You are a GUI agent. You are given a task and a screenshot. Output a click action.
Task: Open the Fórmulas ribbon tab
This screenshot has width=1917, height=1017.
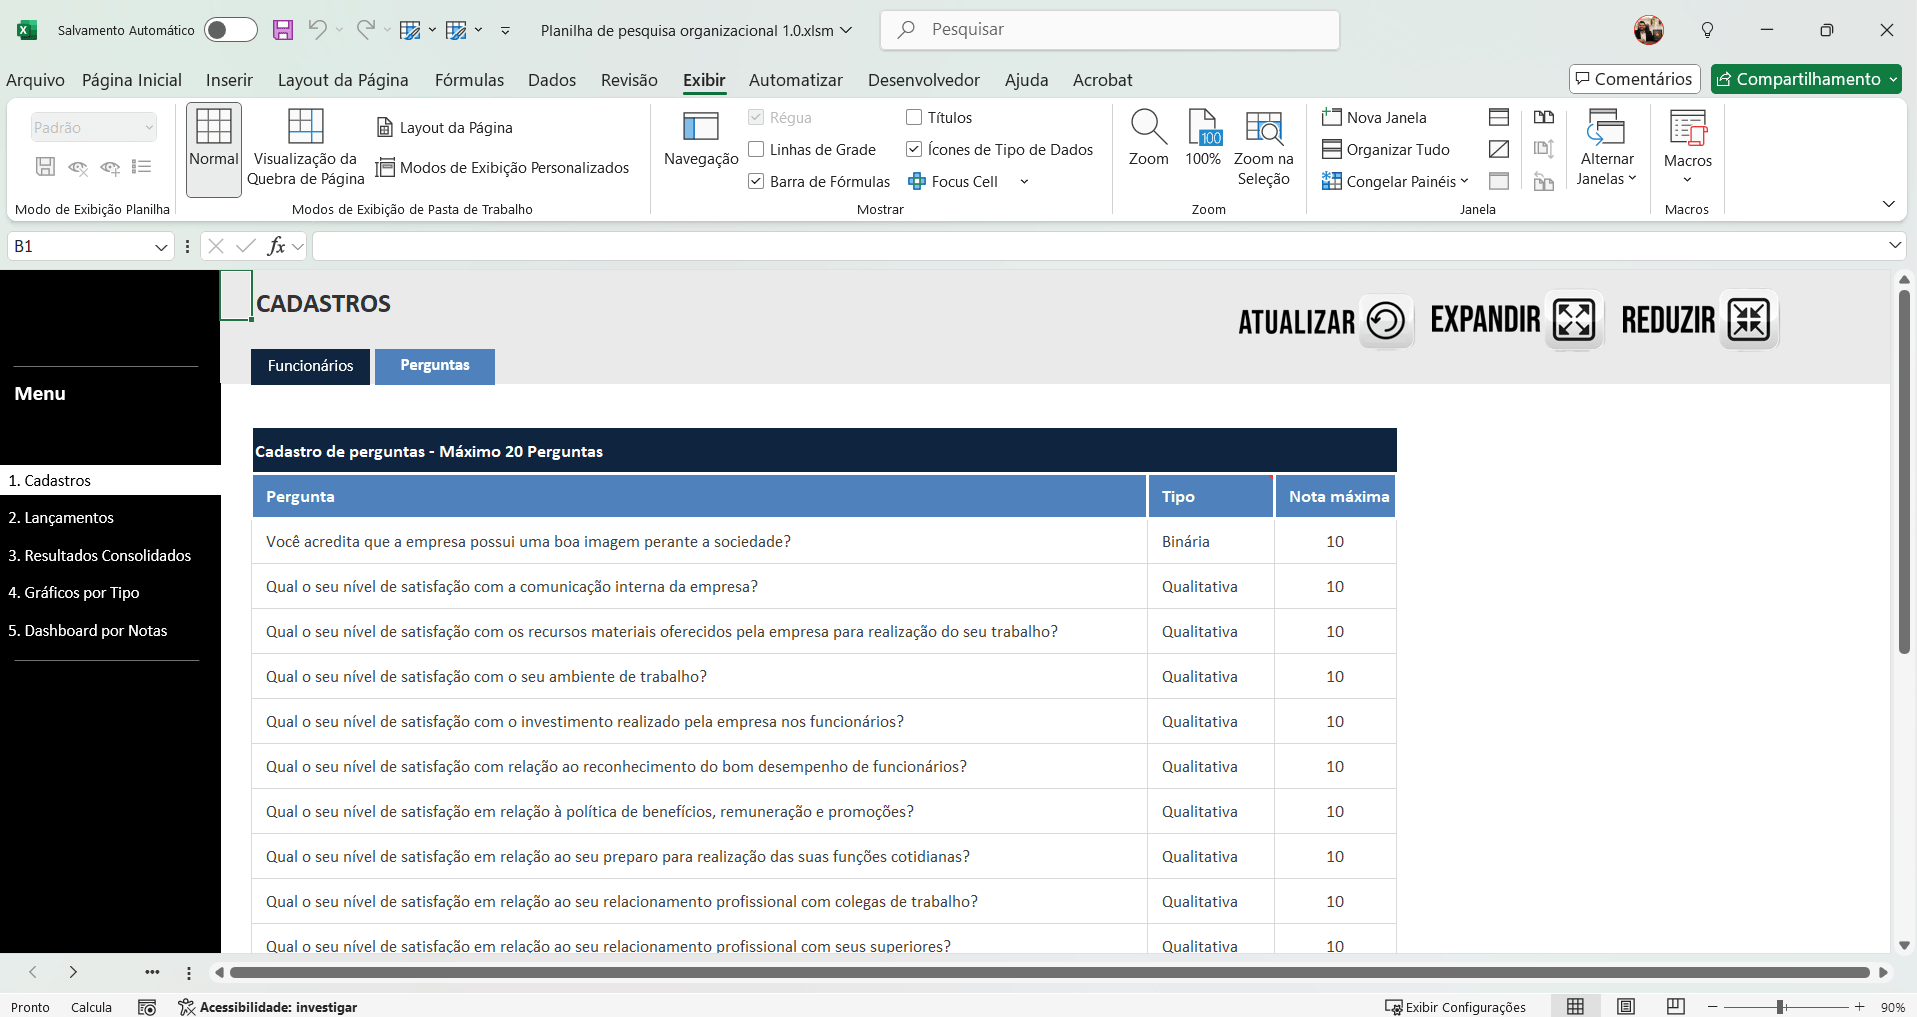tap(469, 80)
